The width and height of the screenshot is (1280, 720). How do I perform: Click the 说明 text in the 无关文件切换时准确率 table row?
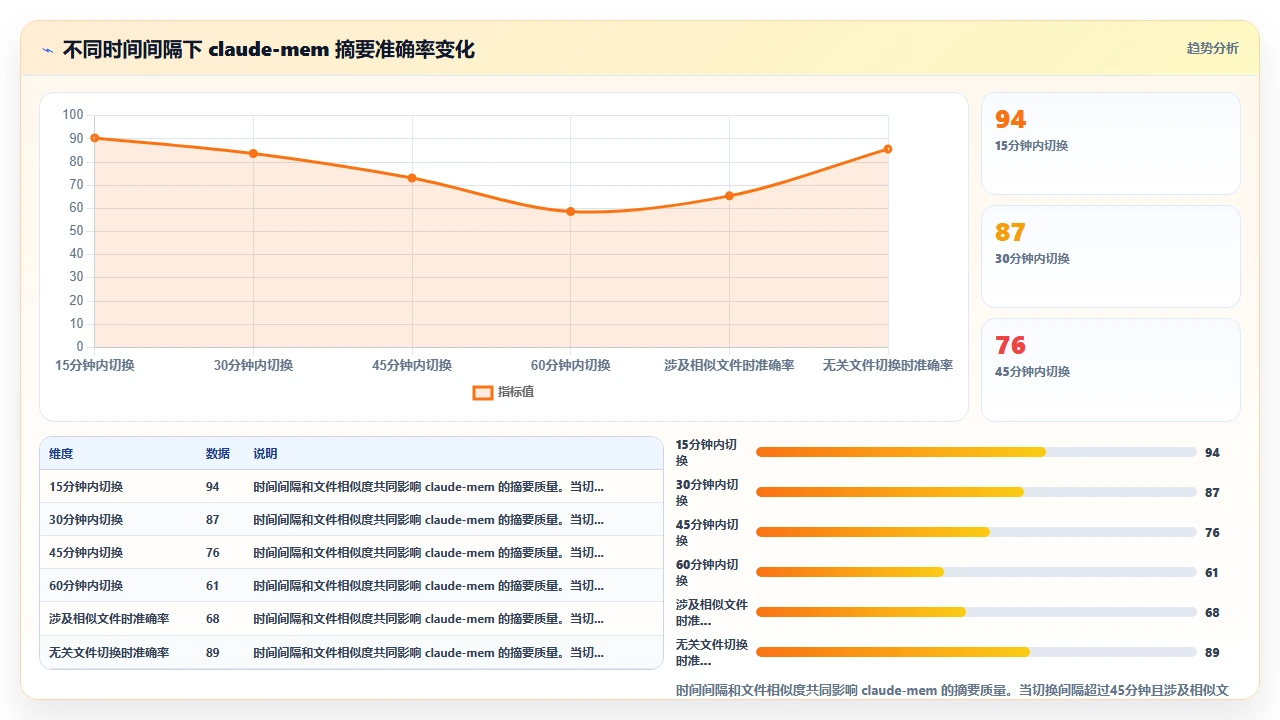click(x=428, y=653)
